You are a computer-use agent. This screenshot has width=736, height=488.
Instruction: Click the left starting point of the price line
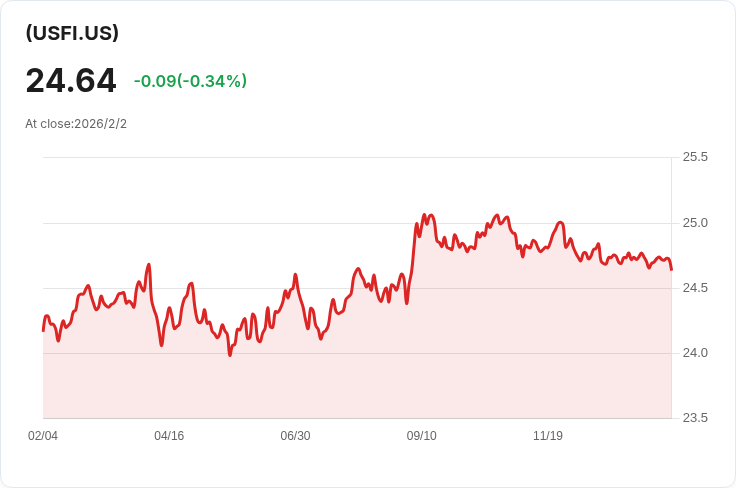(x=43, y=329)
